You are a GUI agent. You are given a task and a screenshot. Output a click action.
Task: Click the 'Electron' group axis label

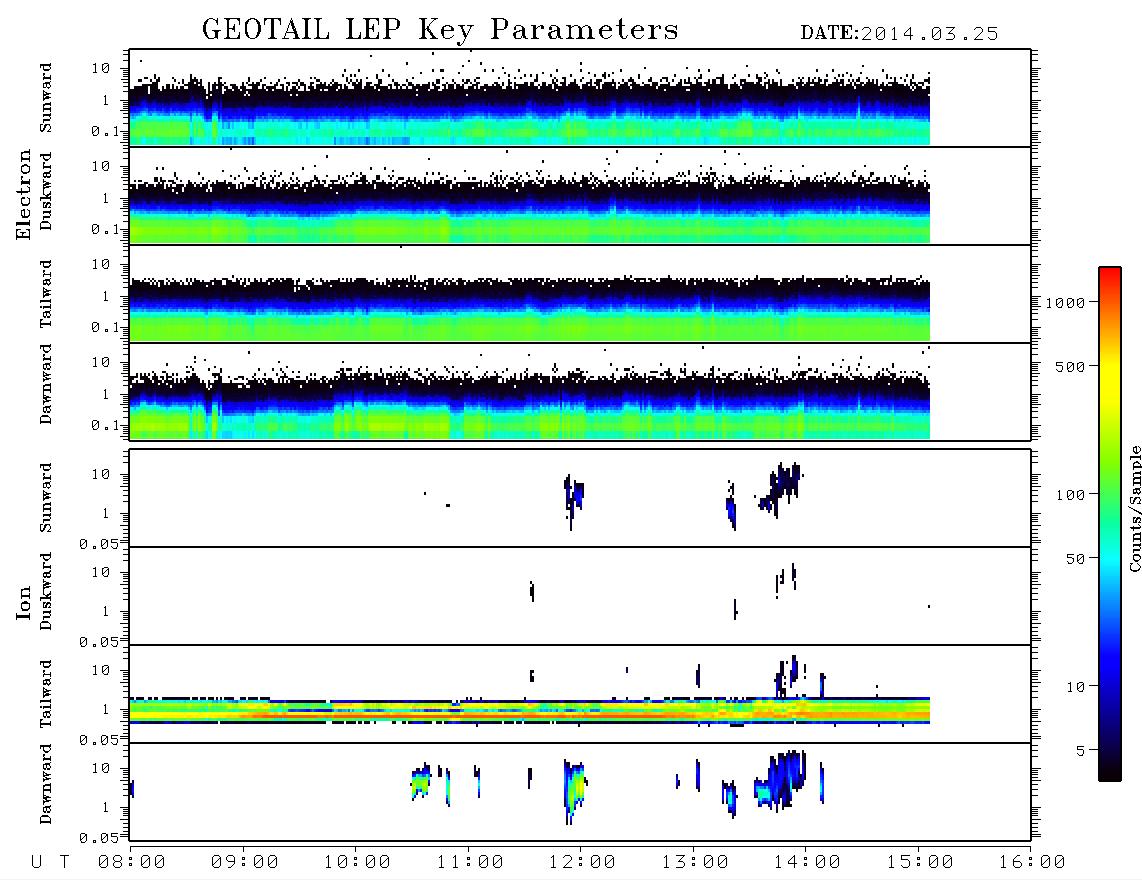pyautogui.click(x=24, y=195)
